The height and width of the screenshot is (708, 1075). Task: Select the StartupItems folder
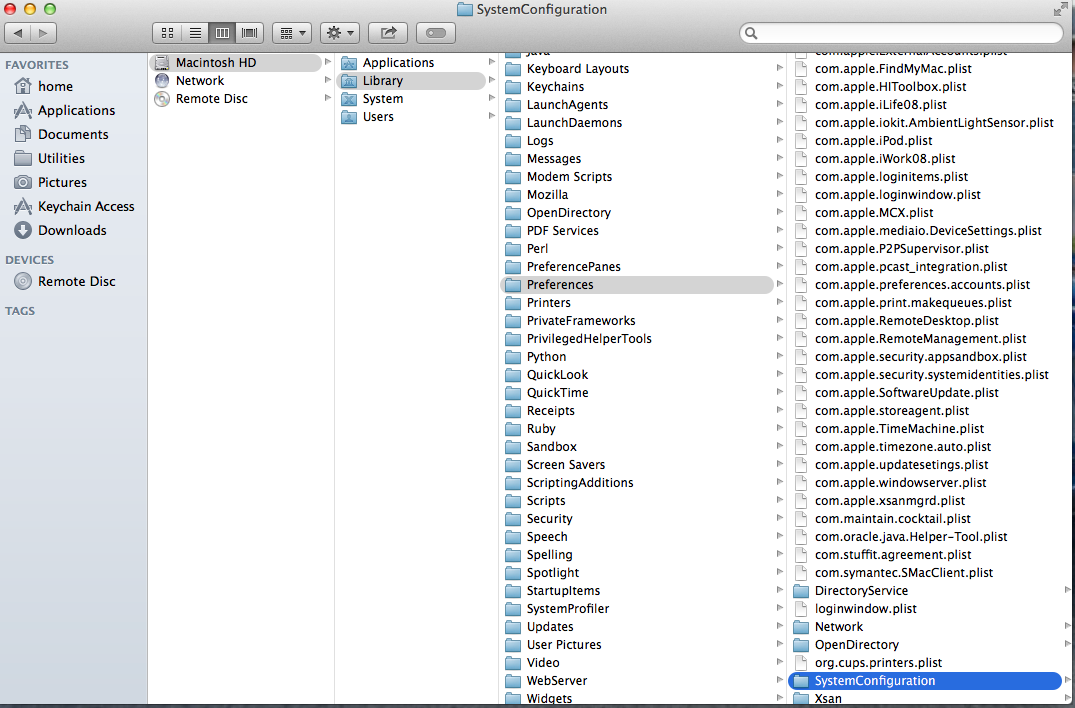pyautogui.click(x=638, y=591)
